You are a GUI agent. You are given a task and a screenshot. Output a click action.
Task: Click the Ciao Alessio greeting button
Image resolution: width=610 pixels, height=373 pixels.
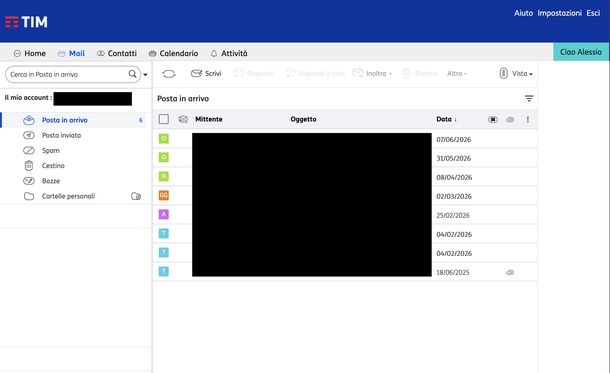point(581,52)
